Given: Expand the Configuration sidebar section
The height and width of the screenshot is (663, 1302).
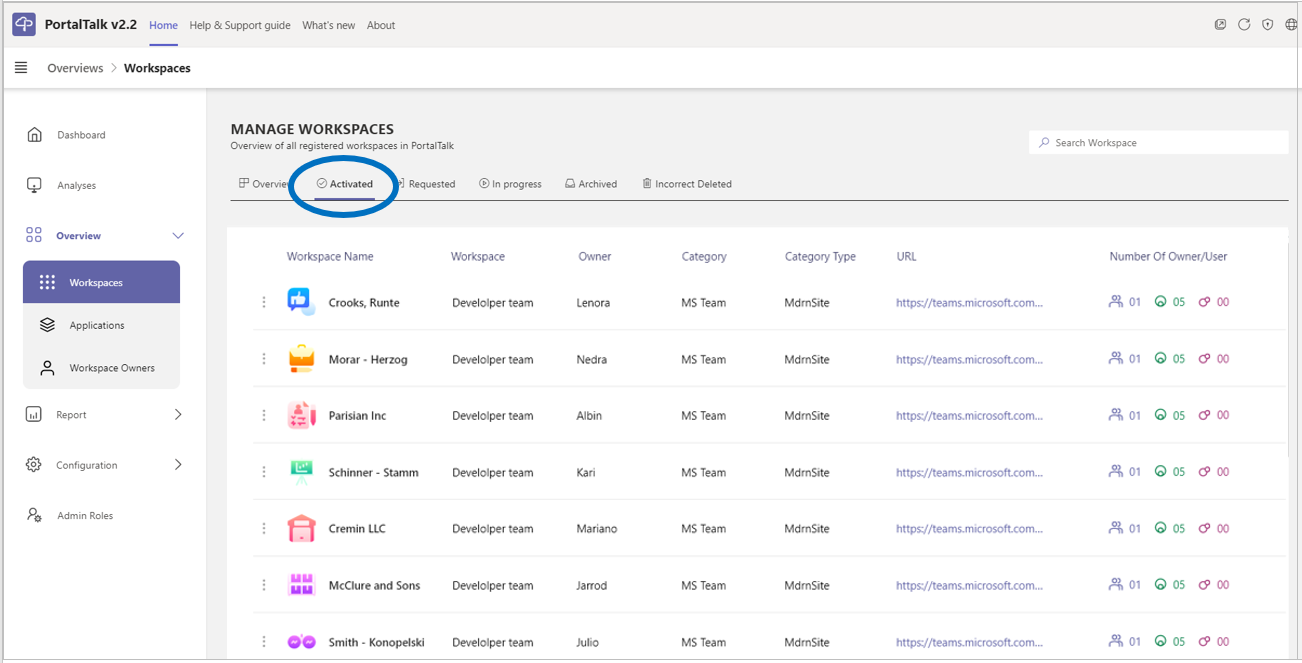Looking at the screenshot, I should point(178,465).
